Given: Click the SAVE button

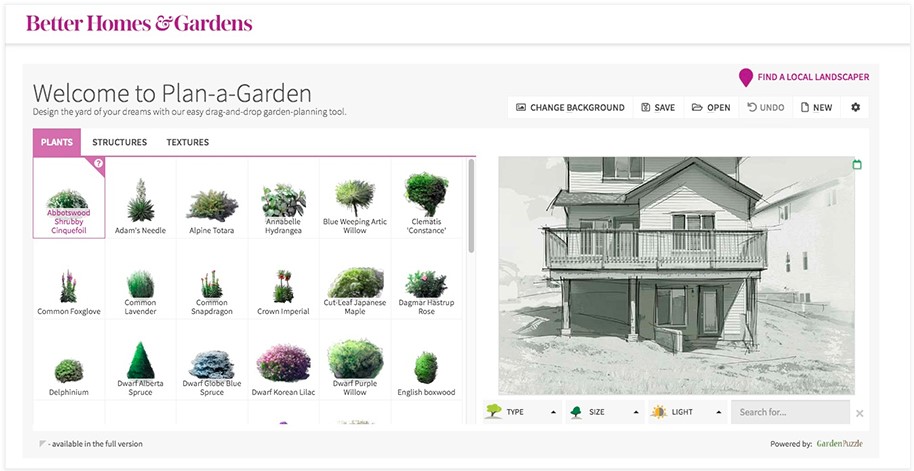Looking at the screenshot, I should click(658, 108).
